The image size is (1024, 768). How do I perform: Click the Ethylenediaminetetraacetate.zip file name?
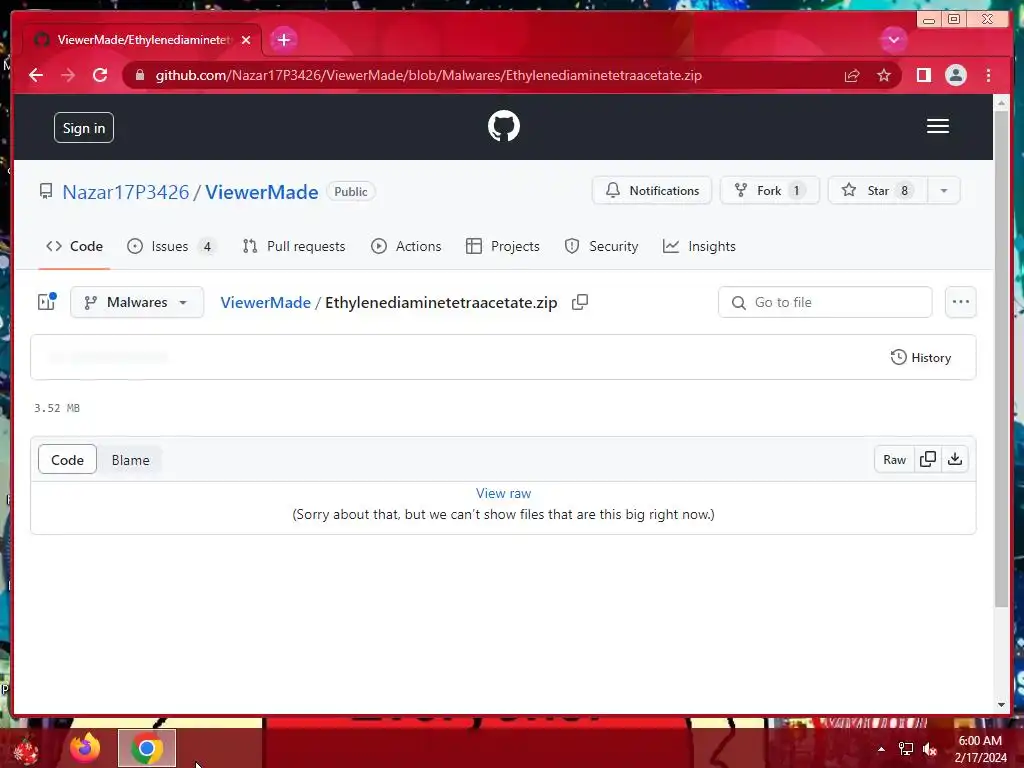tap(441, 302)
